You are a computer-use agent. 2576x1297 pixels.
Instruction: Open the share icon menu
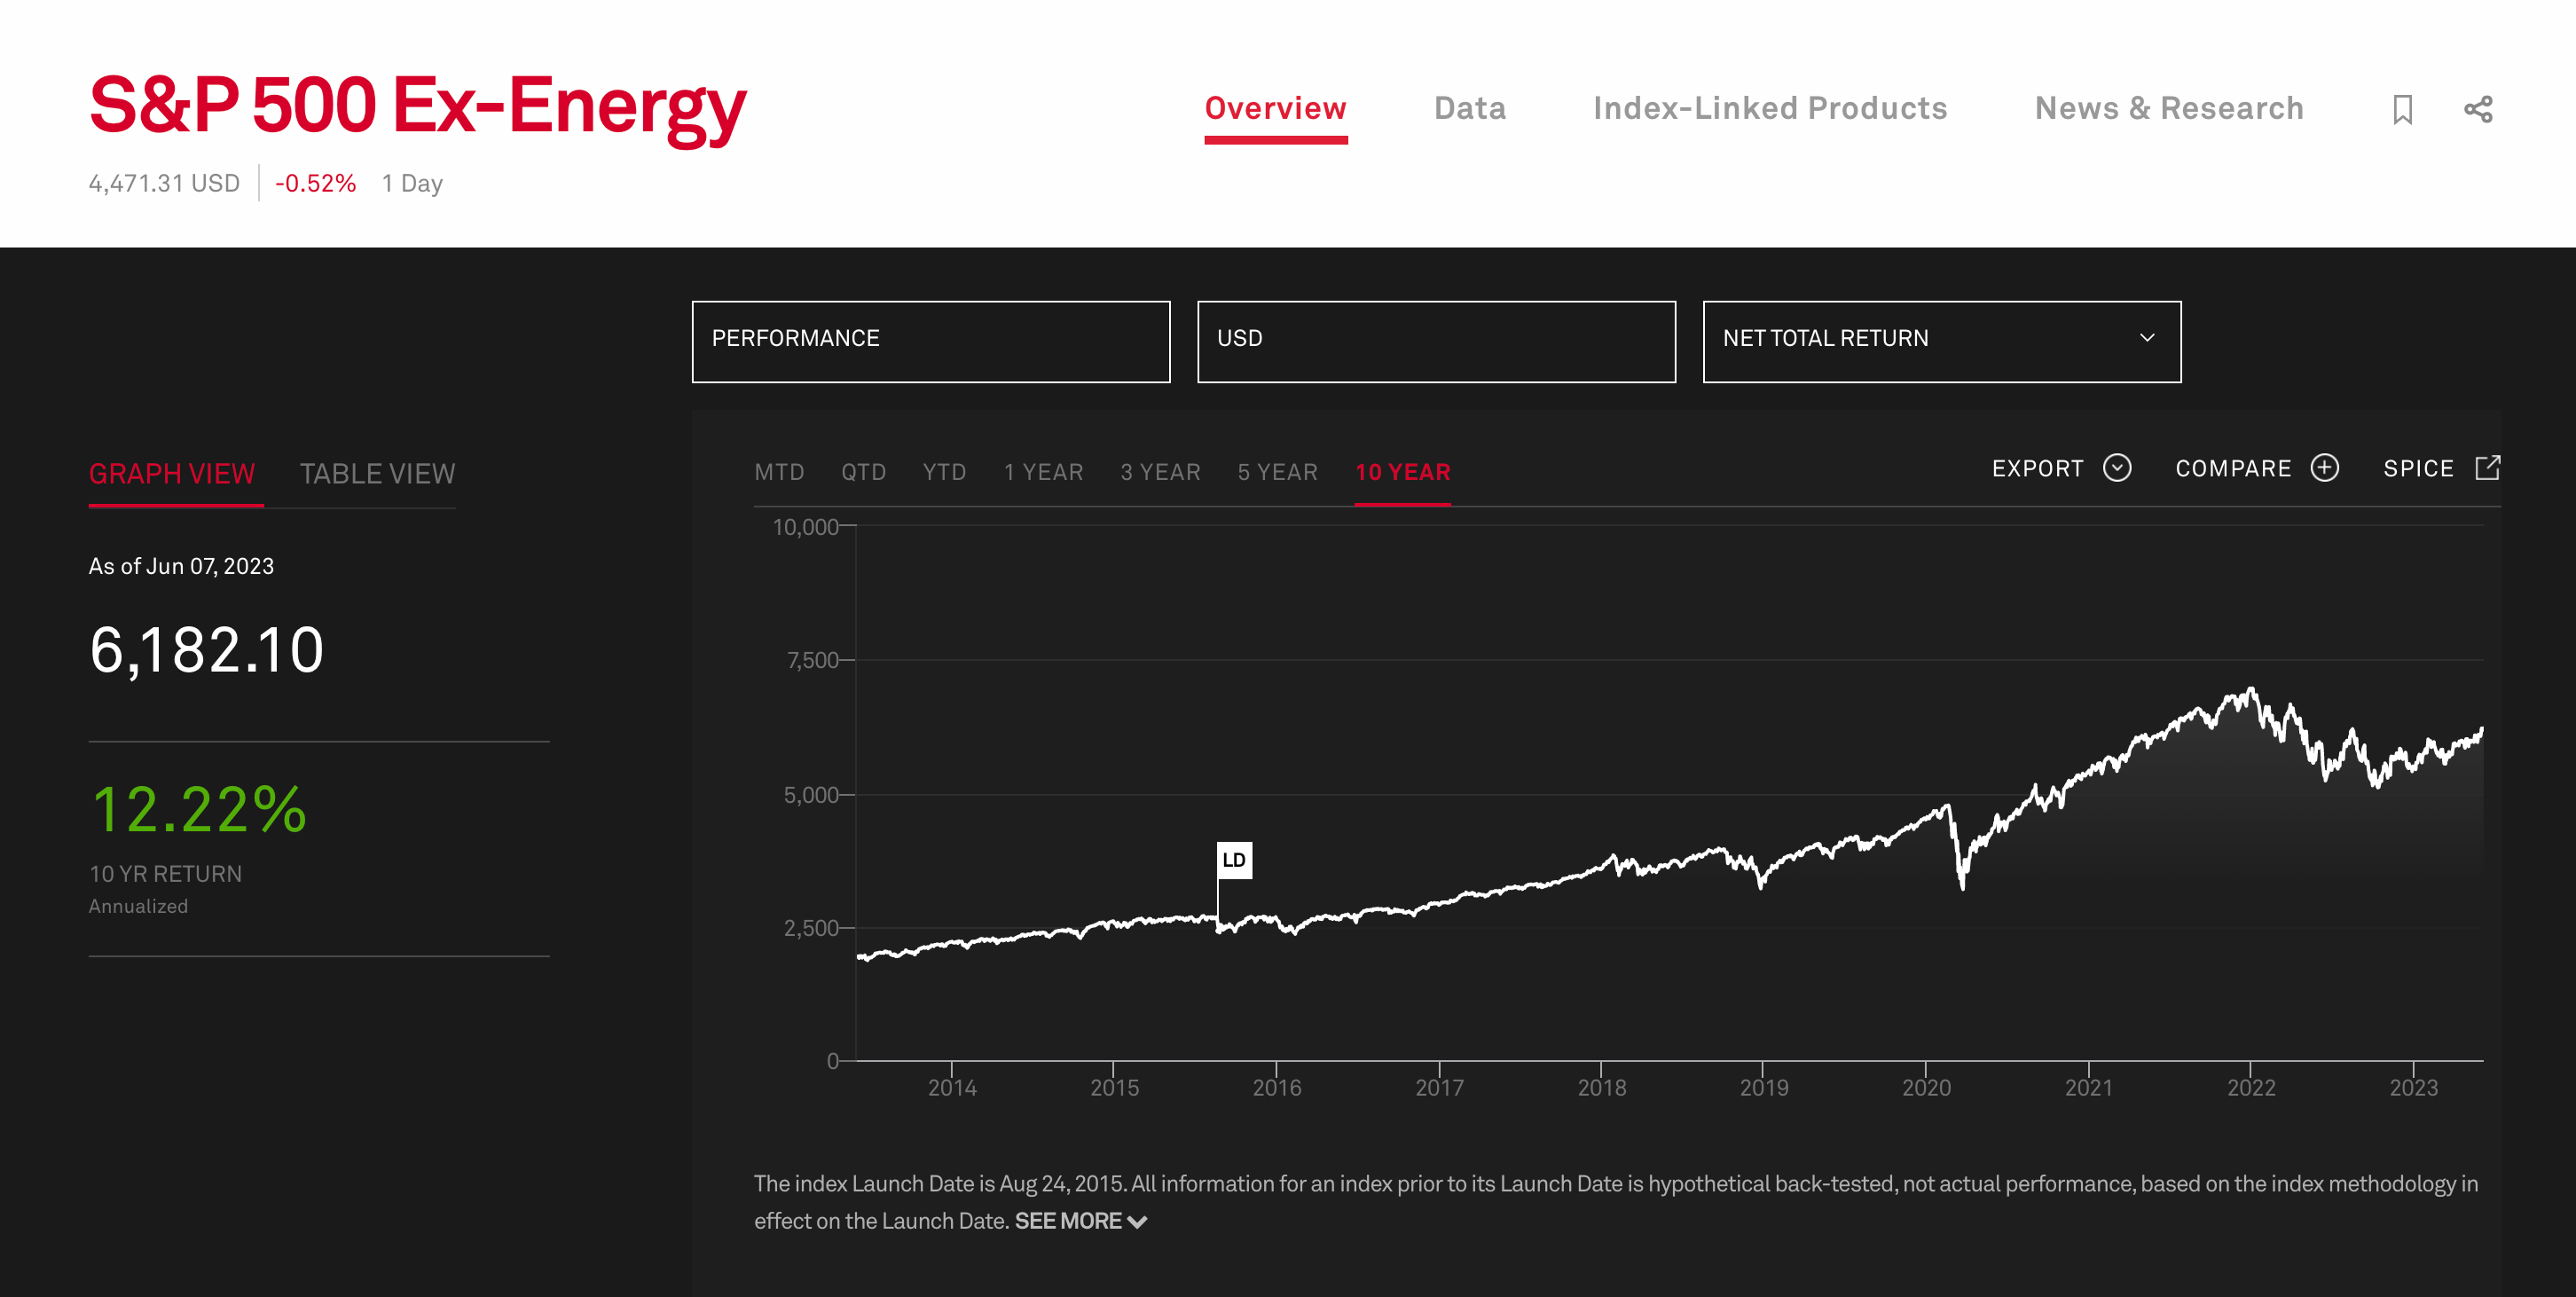[2478, 109]
